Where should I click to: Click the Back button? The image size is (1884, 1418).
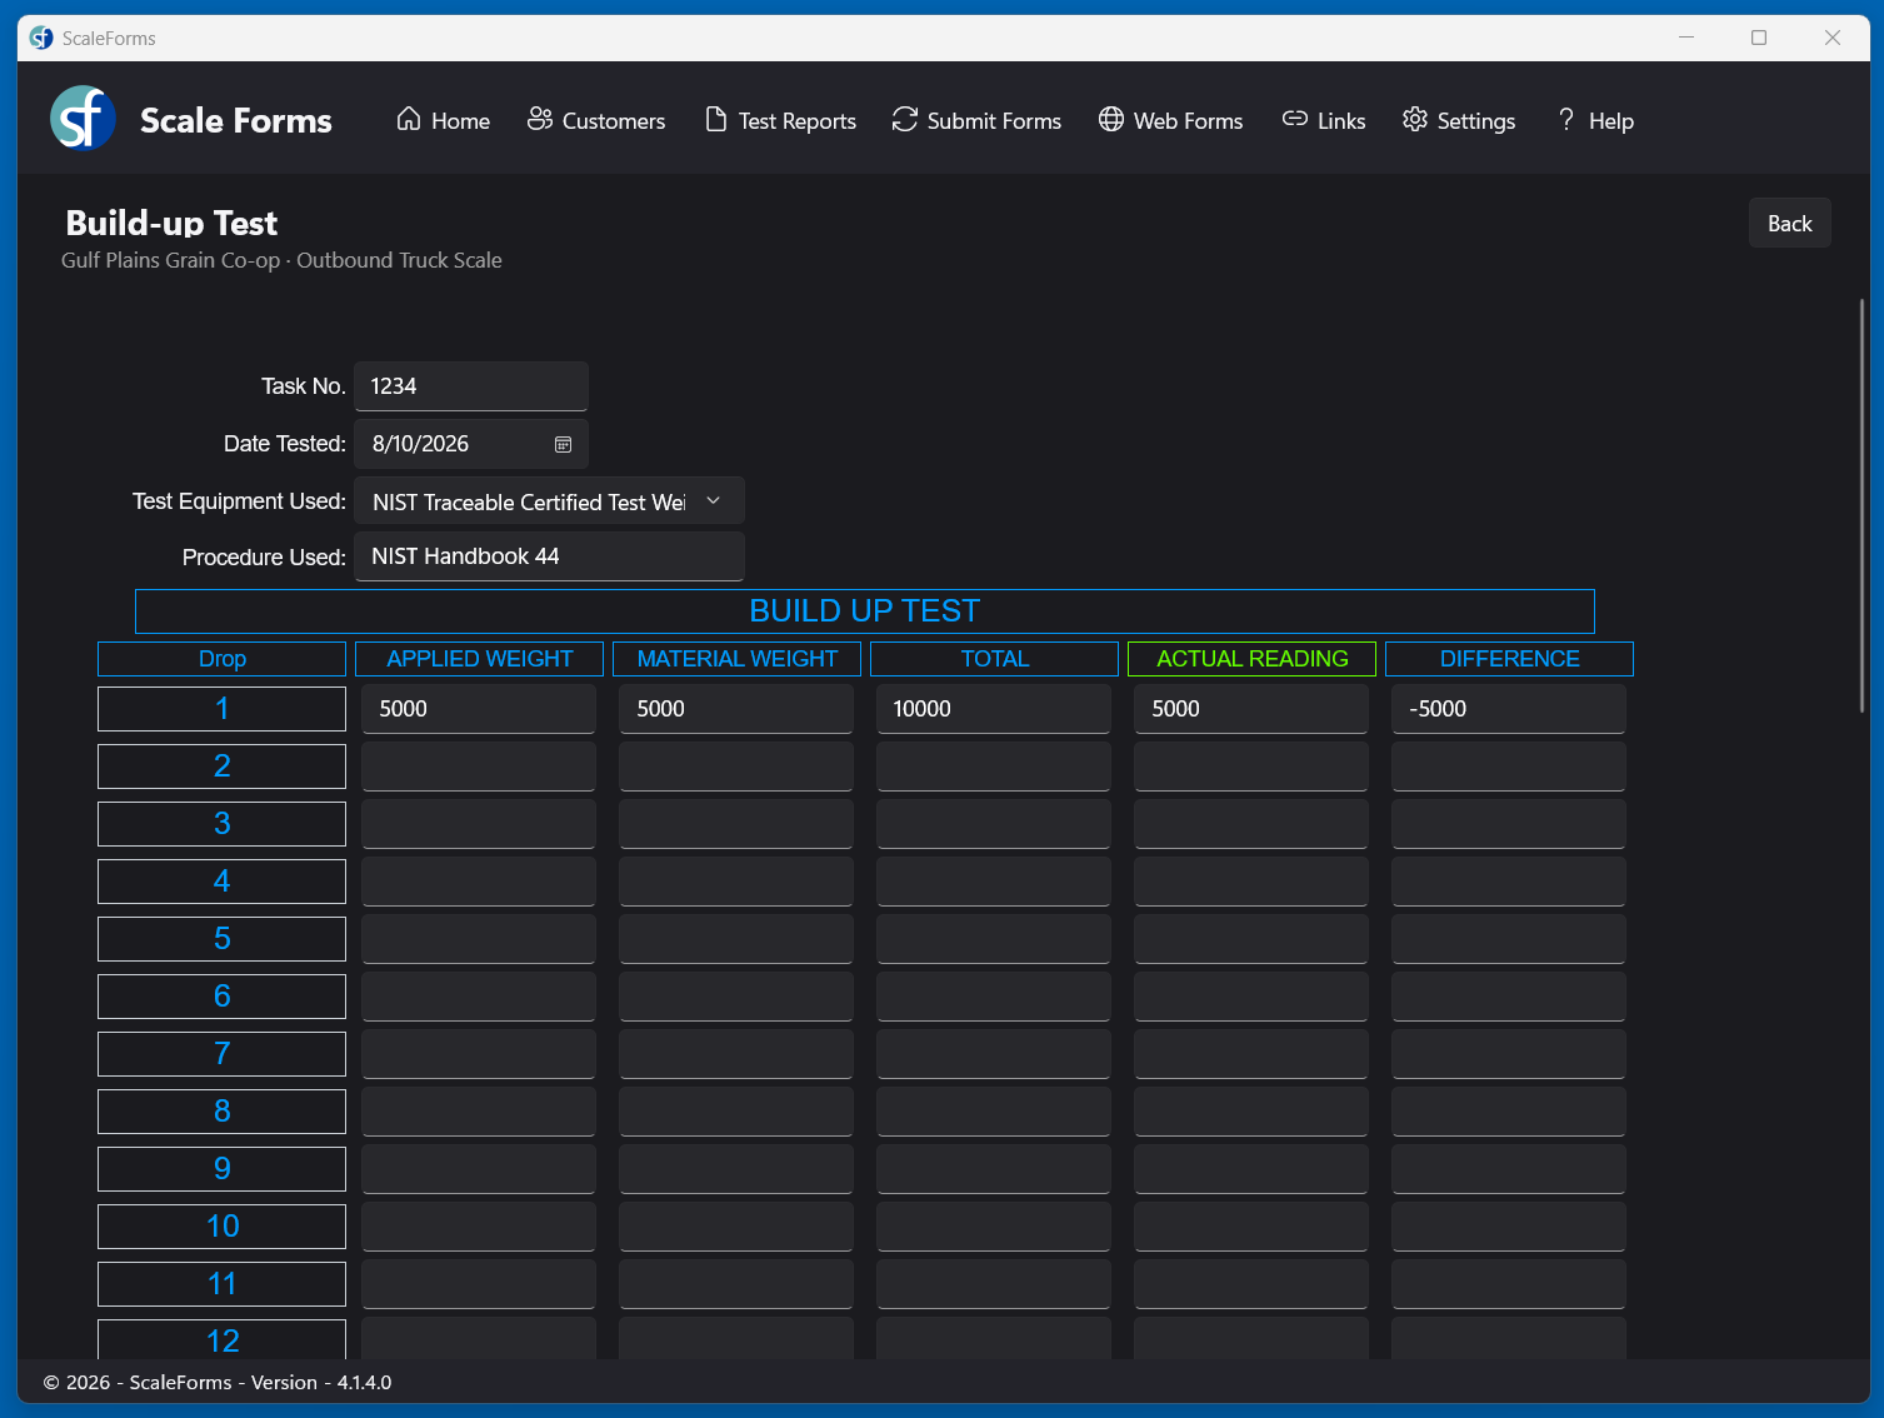point(1789,223)
